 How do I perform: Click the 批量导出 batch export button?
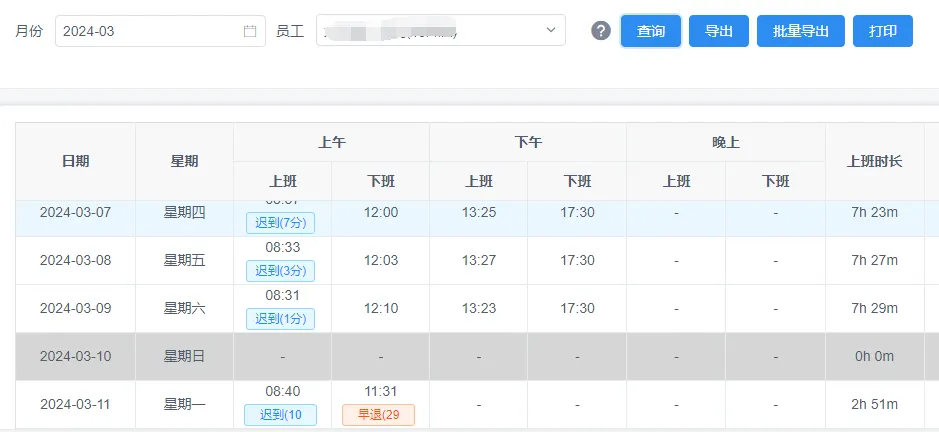(x=800, y=31)
